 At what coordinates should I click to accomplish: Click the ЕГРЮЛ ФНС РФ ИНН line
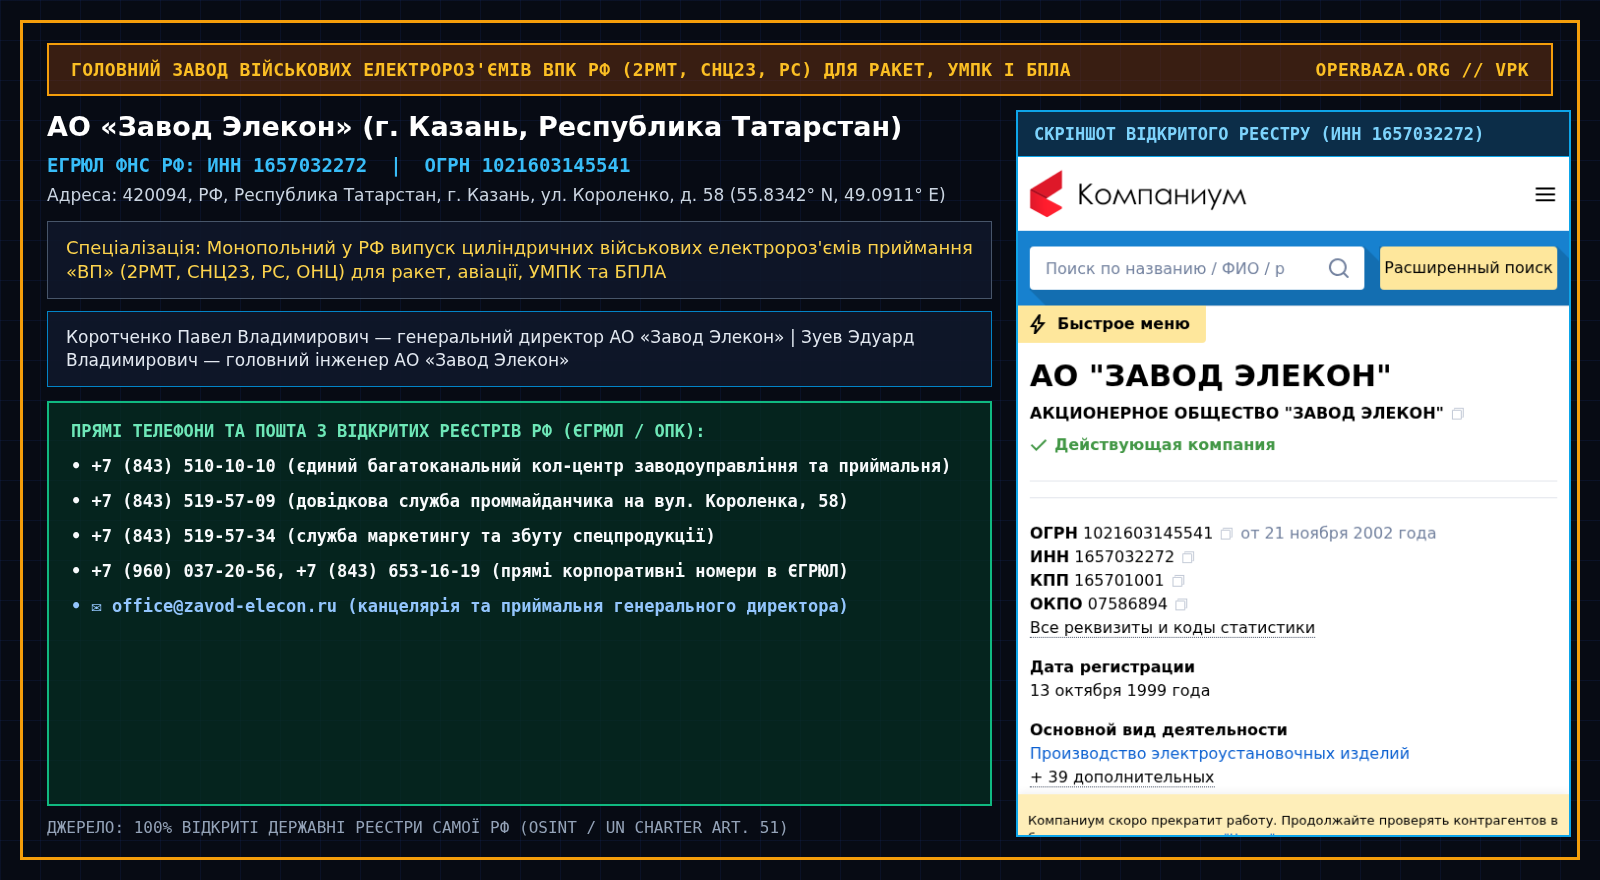click(x=338, y=166)
